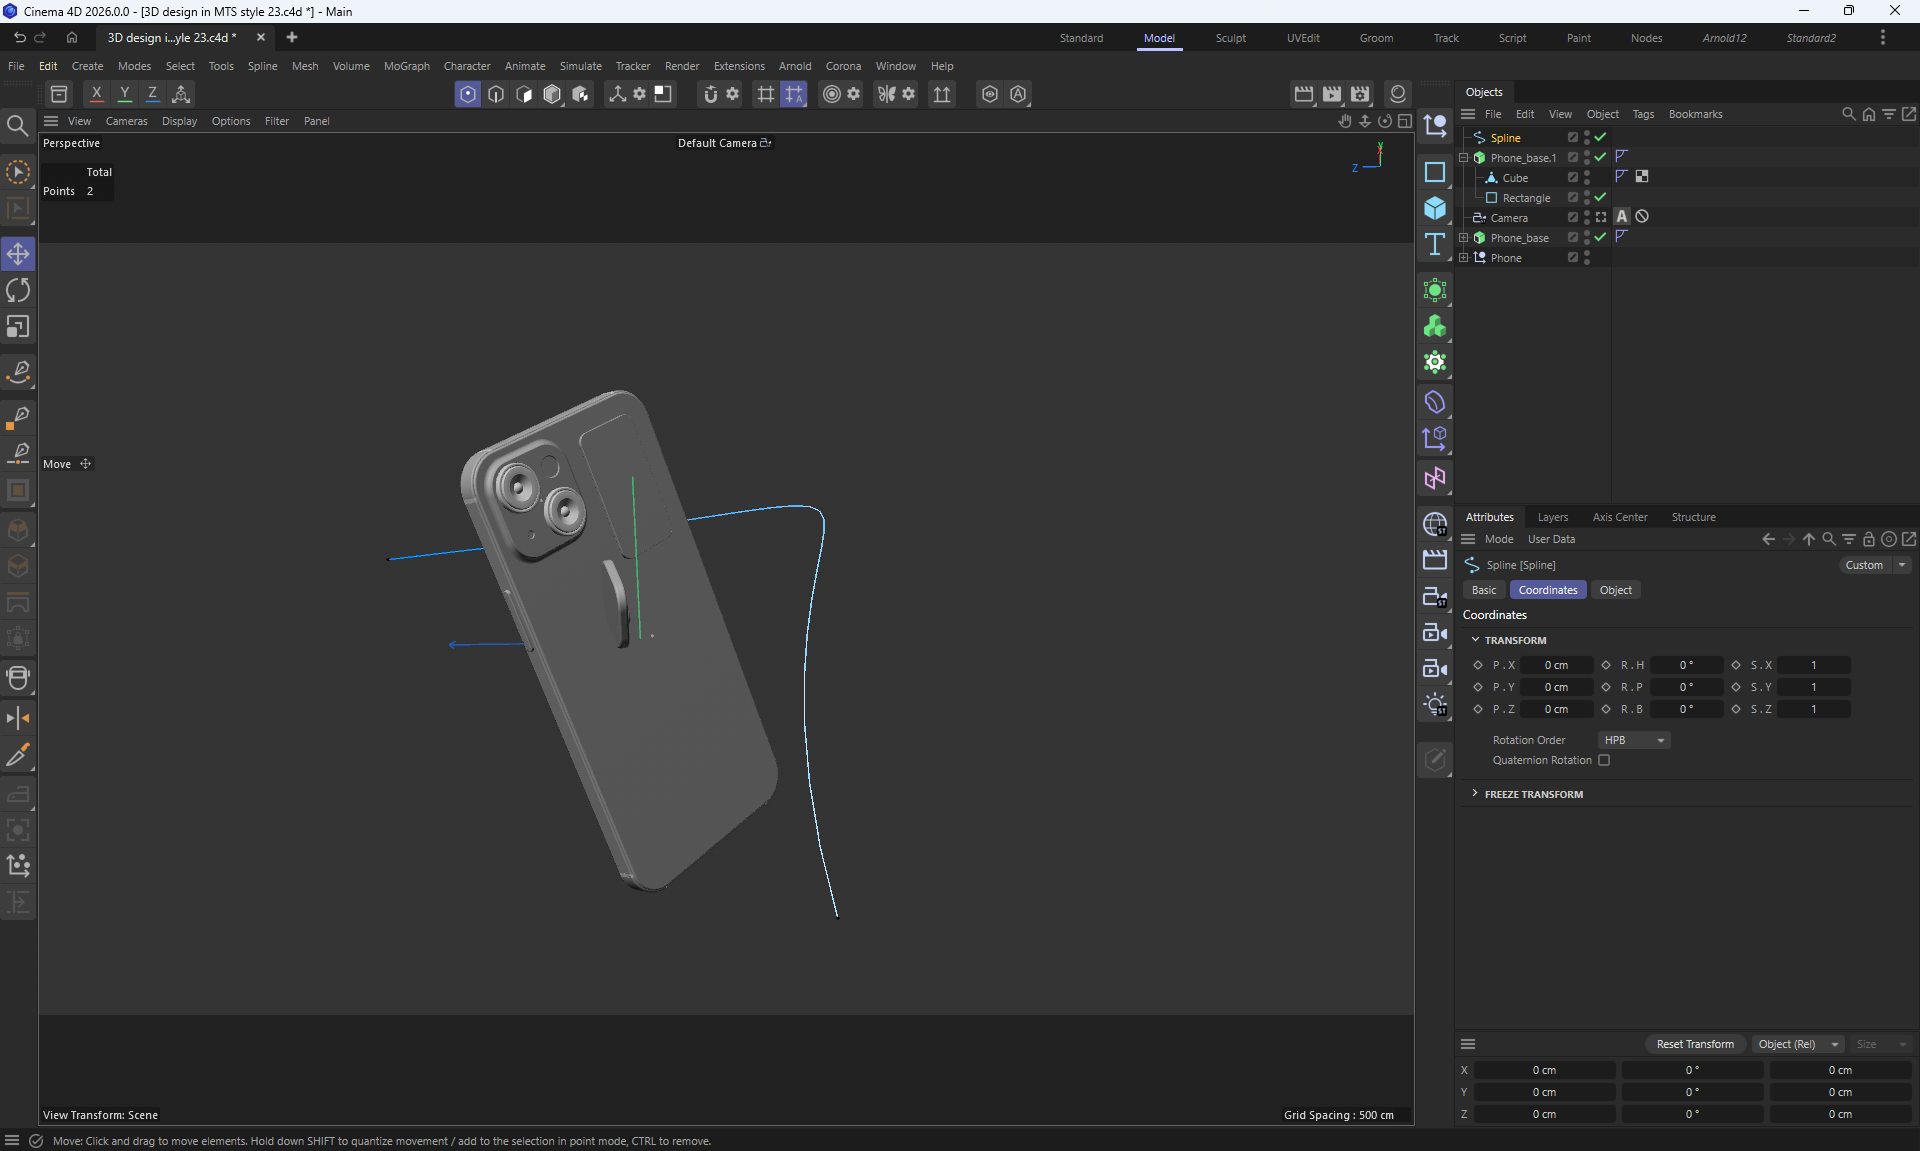Screen dimensions: 1920x1151
Task: Expand the Phone_base object tree
Action: [x=1464, y=238]
